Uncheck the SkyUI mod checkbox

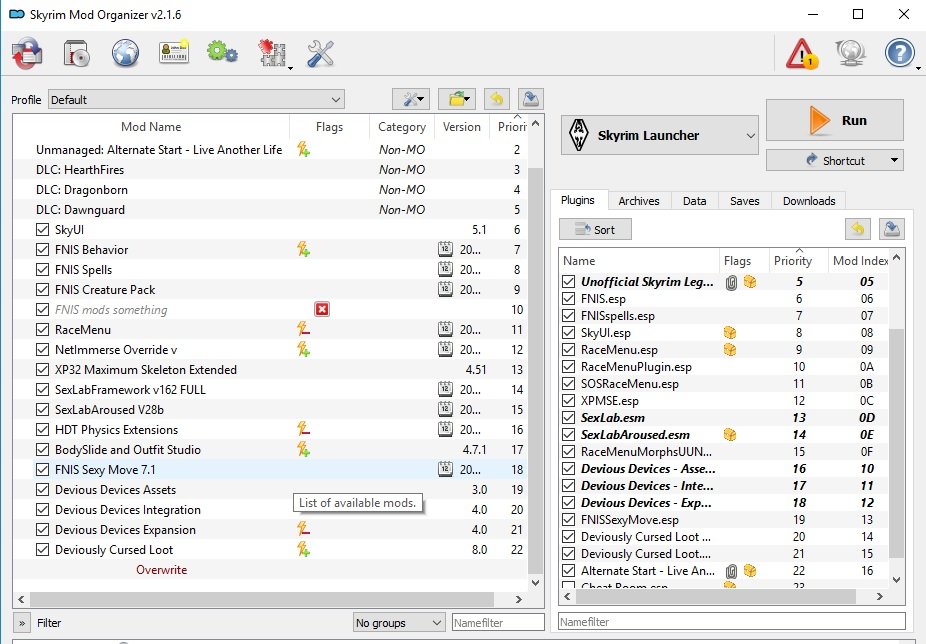click(x=43, y=229)
